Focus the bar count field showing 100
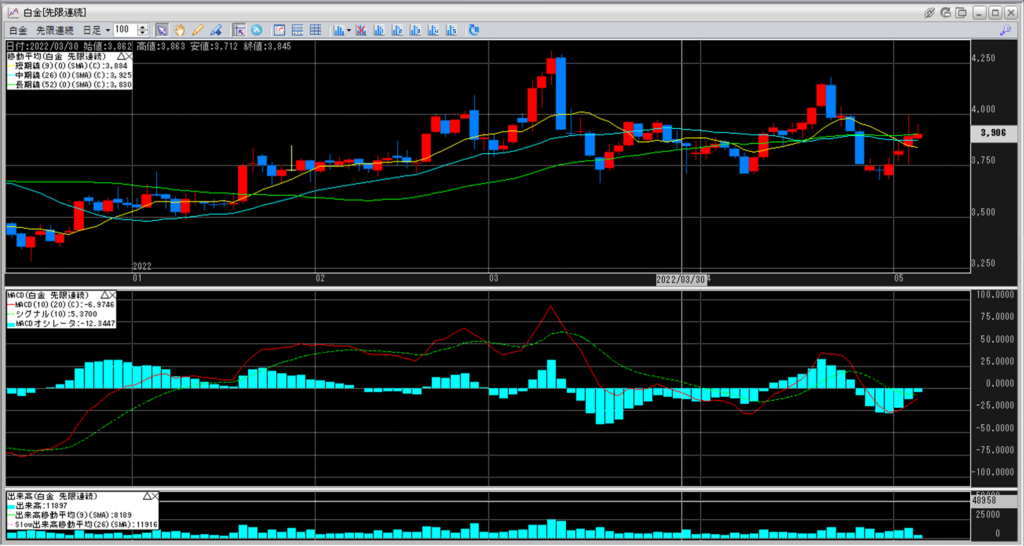This screenshot has width=1024, height=546. click(124, 30)
